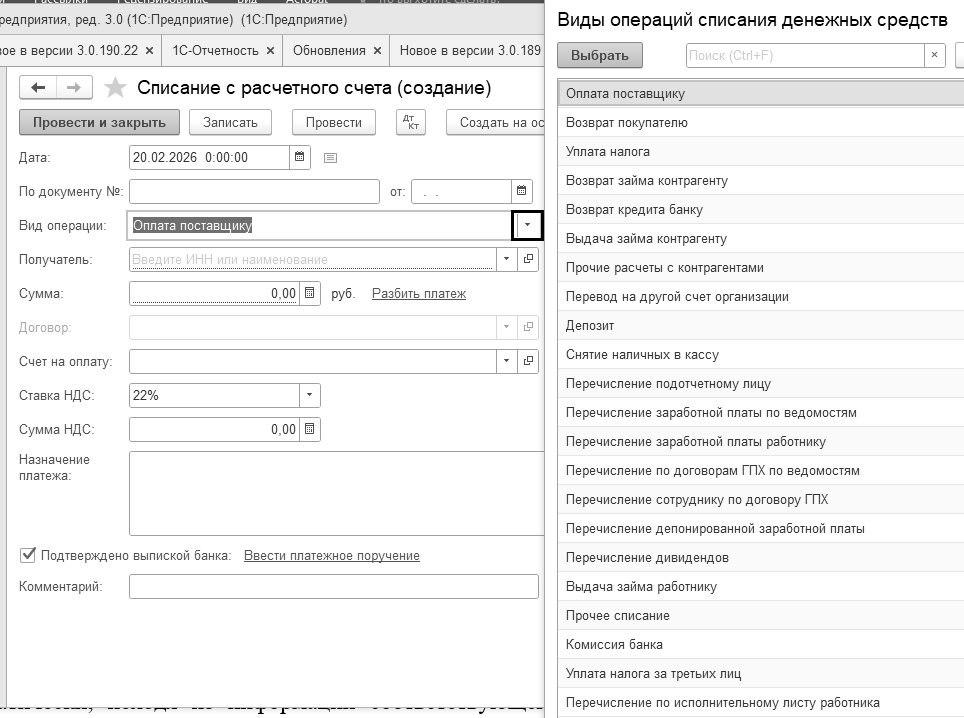Screen dimensions: 964x718
Task: Click the Назначение платежа text area
Action: (x=337, y=493)
